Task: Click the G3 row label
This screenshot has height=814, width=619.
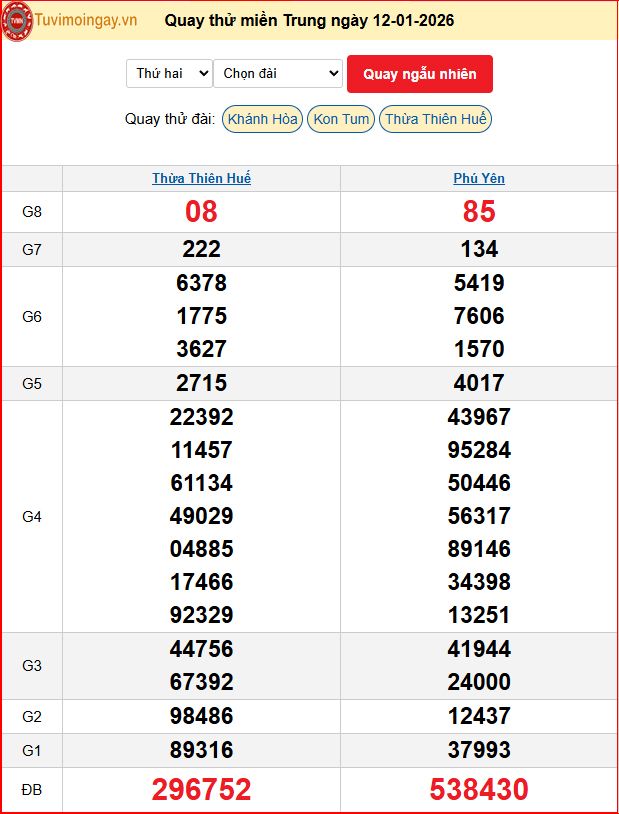Action: [x=32, y=666]
